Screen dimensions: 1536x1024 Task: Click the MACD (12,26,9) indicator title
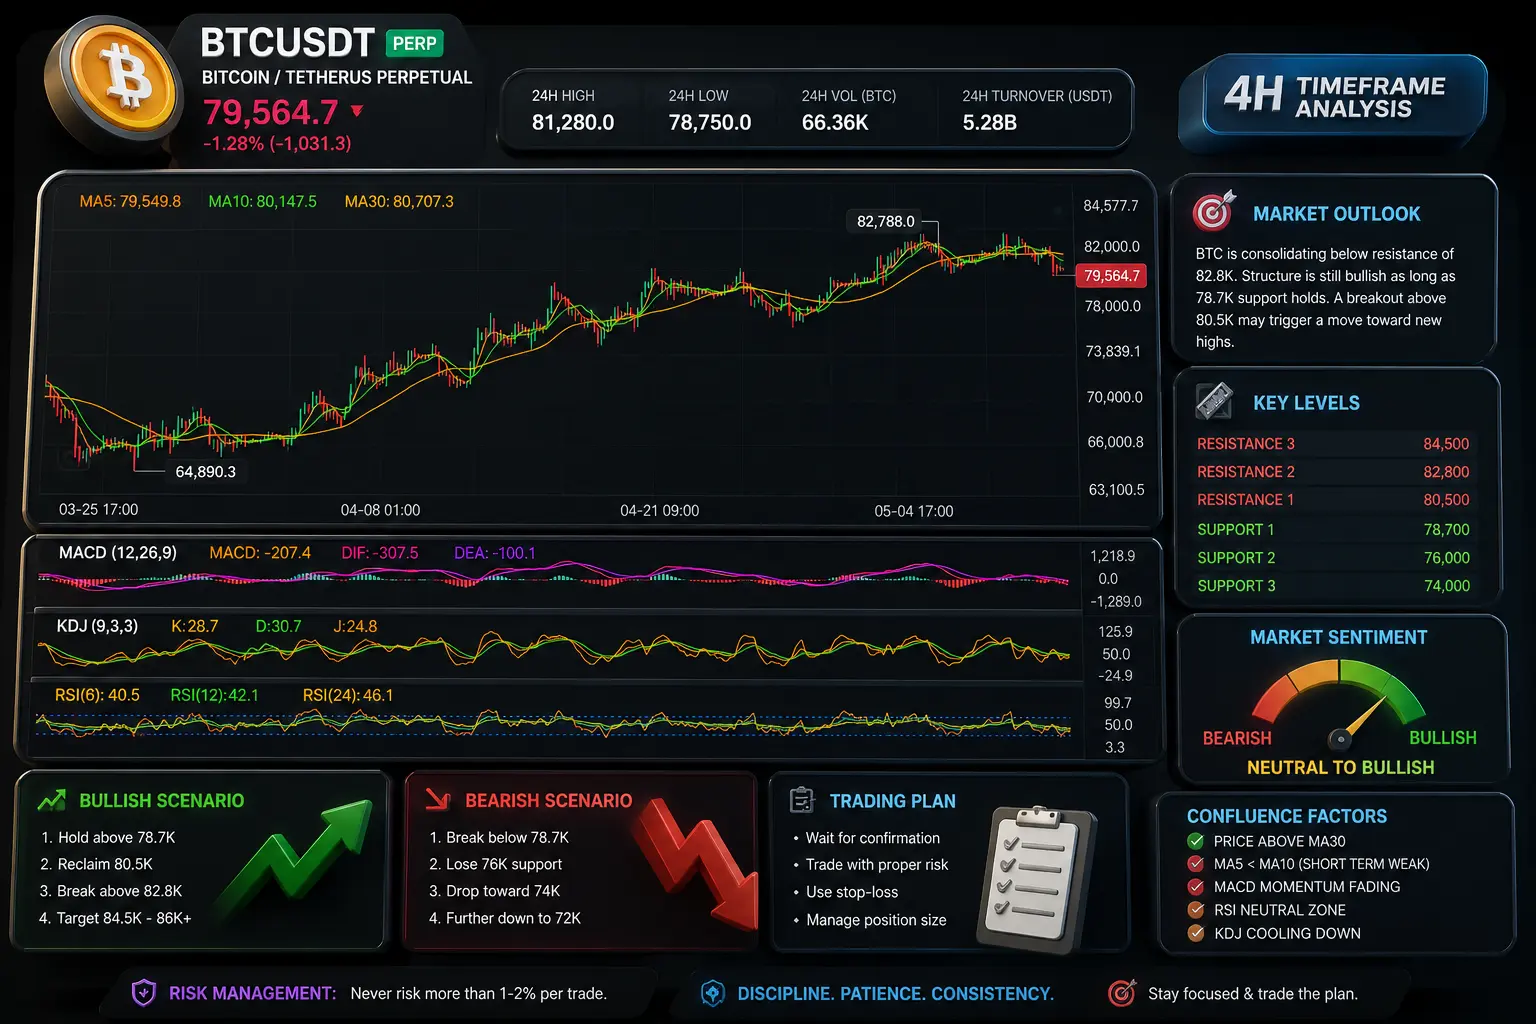tap(118, 552)
